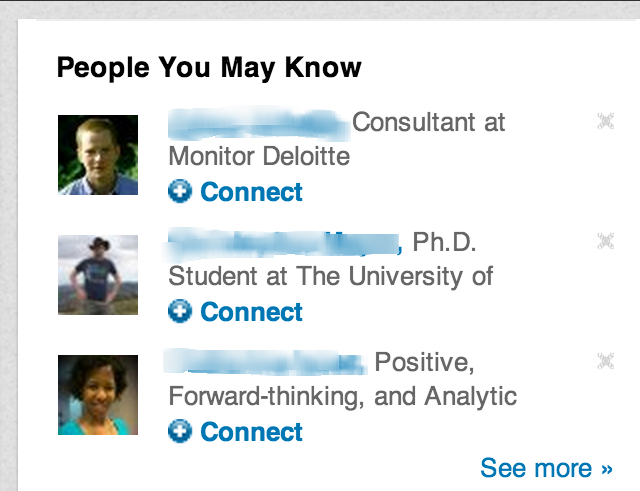Click the 'See more »' link

coord(546,468)
